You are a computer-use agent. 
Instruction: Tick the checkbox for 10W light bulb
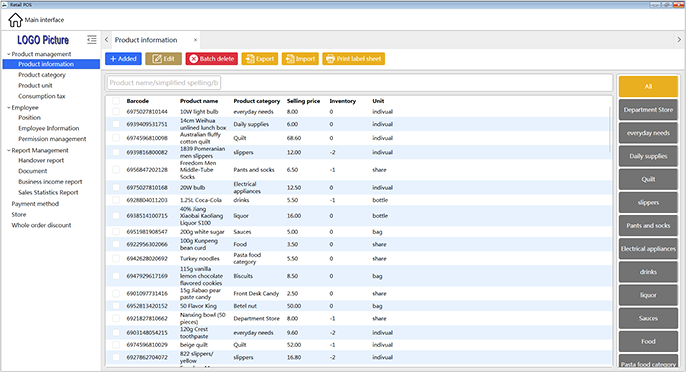[x=116, y=112]
